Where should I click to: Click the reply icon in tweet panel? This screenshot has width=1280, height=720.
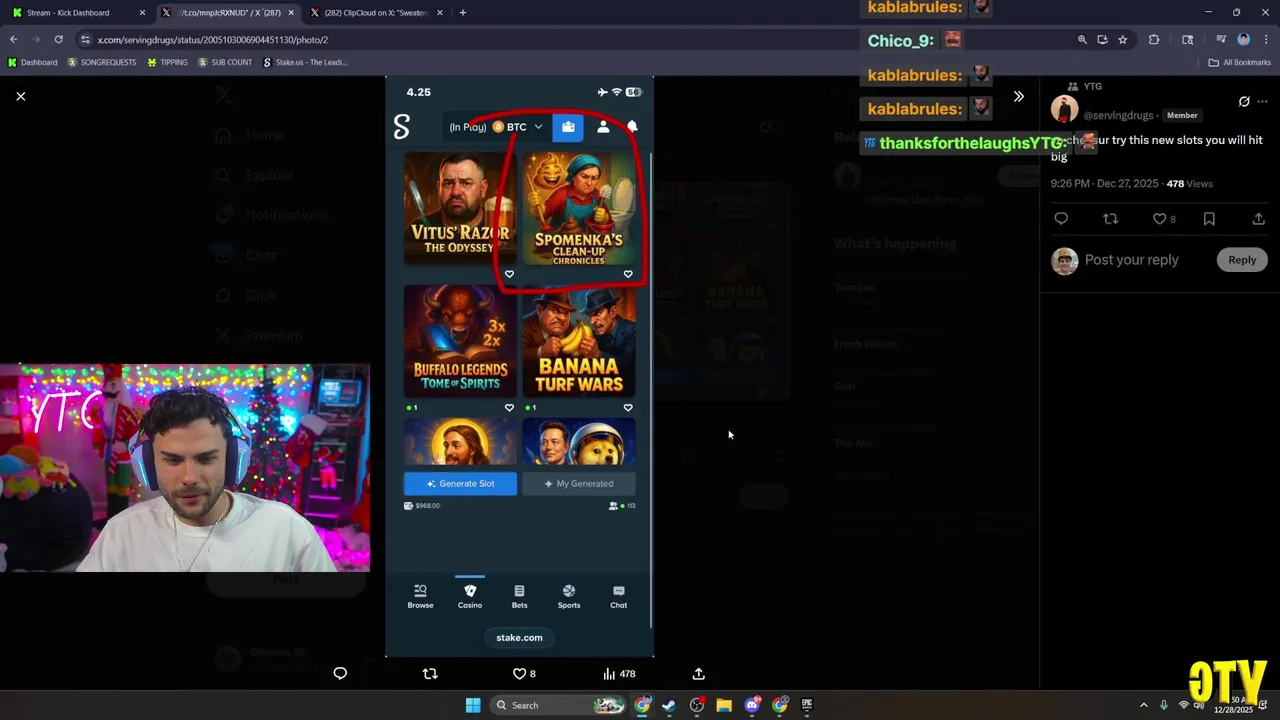[x=1061, y=219]
